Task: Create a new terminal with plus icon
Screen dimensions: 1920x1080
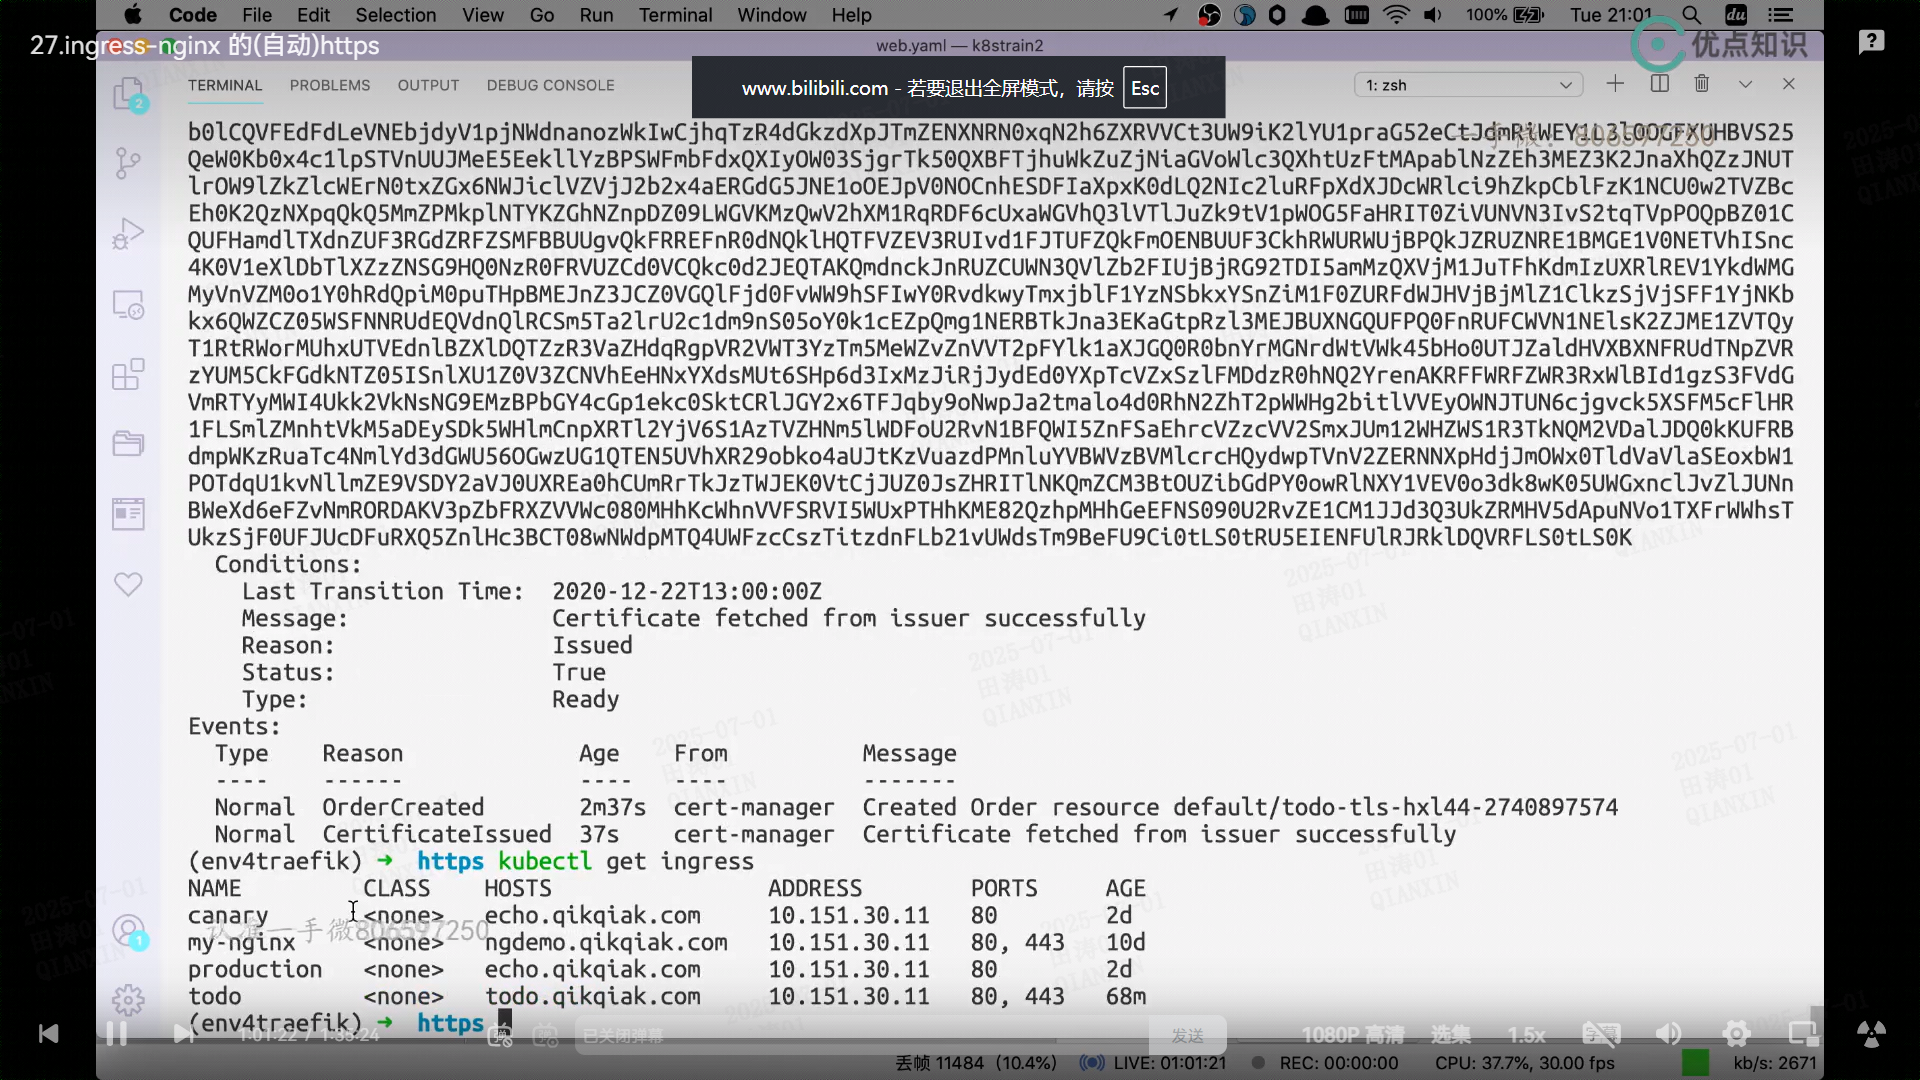Action: (x=1615, y=84)
